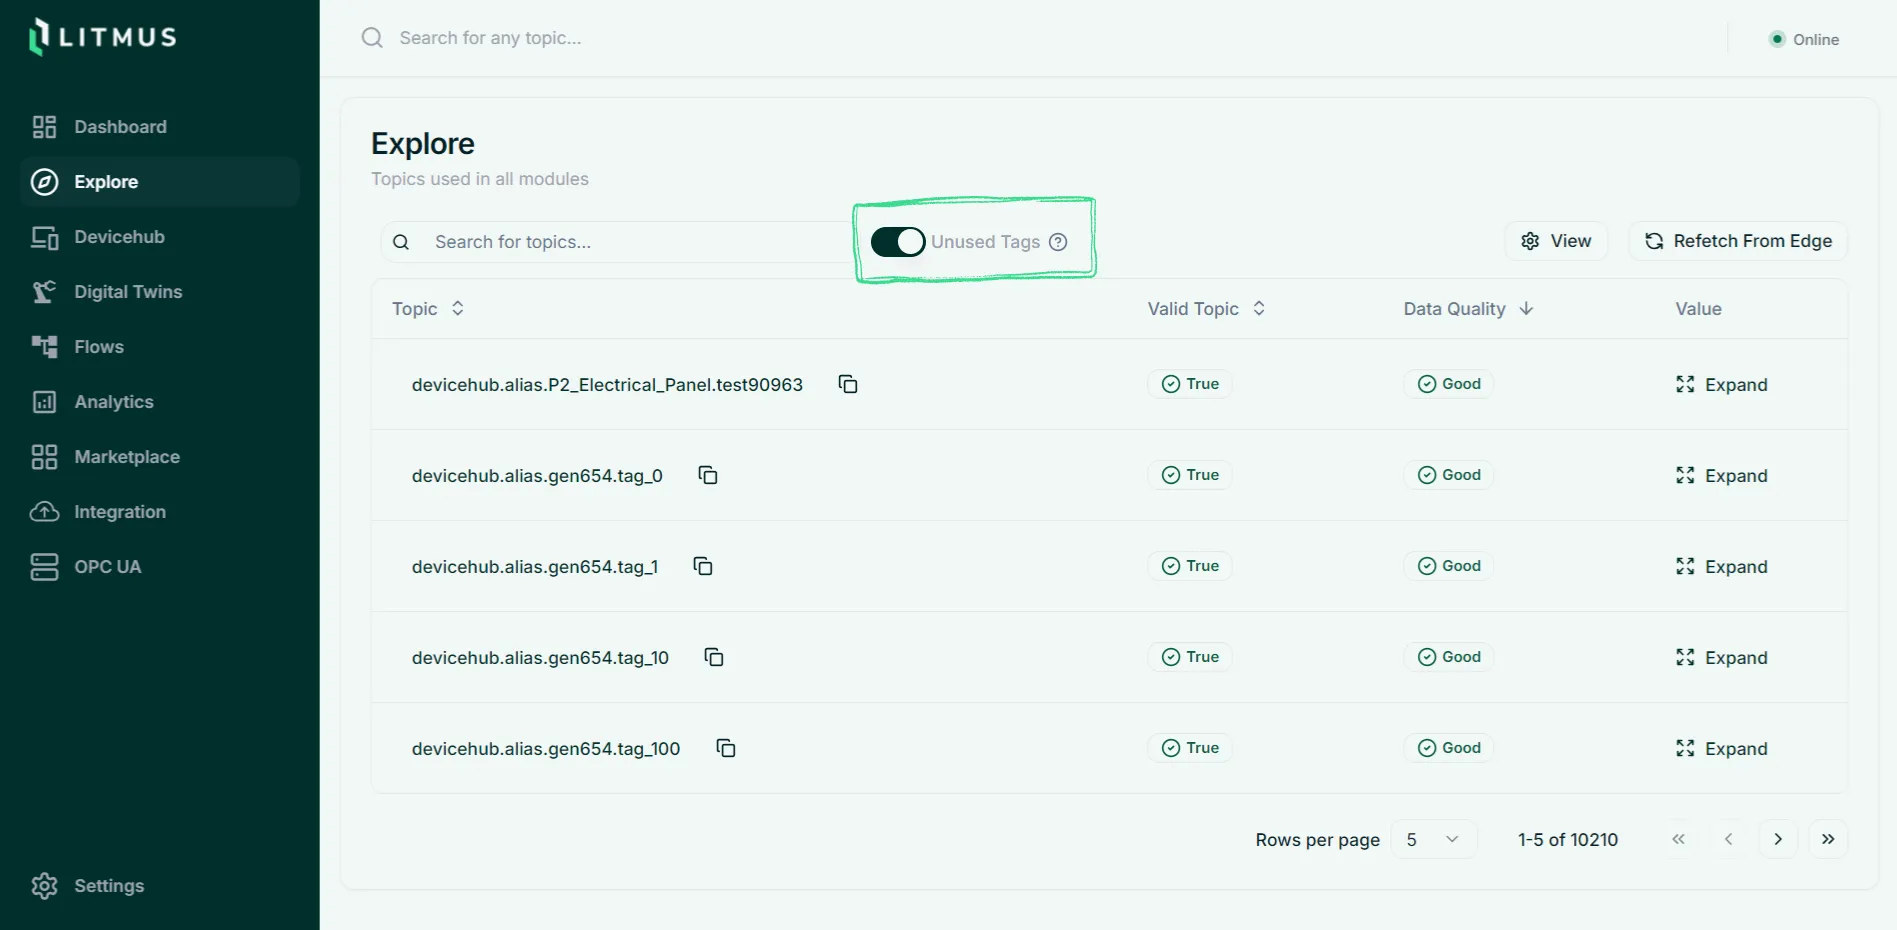Open Integration in the sidebar
This screenshot has width=1897, height=930.
tap(160, 512)
